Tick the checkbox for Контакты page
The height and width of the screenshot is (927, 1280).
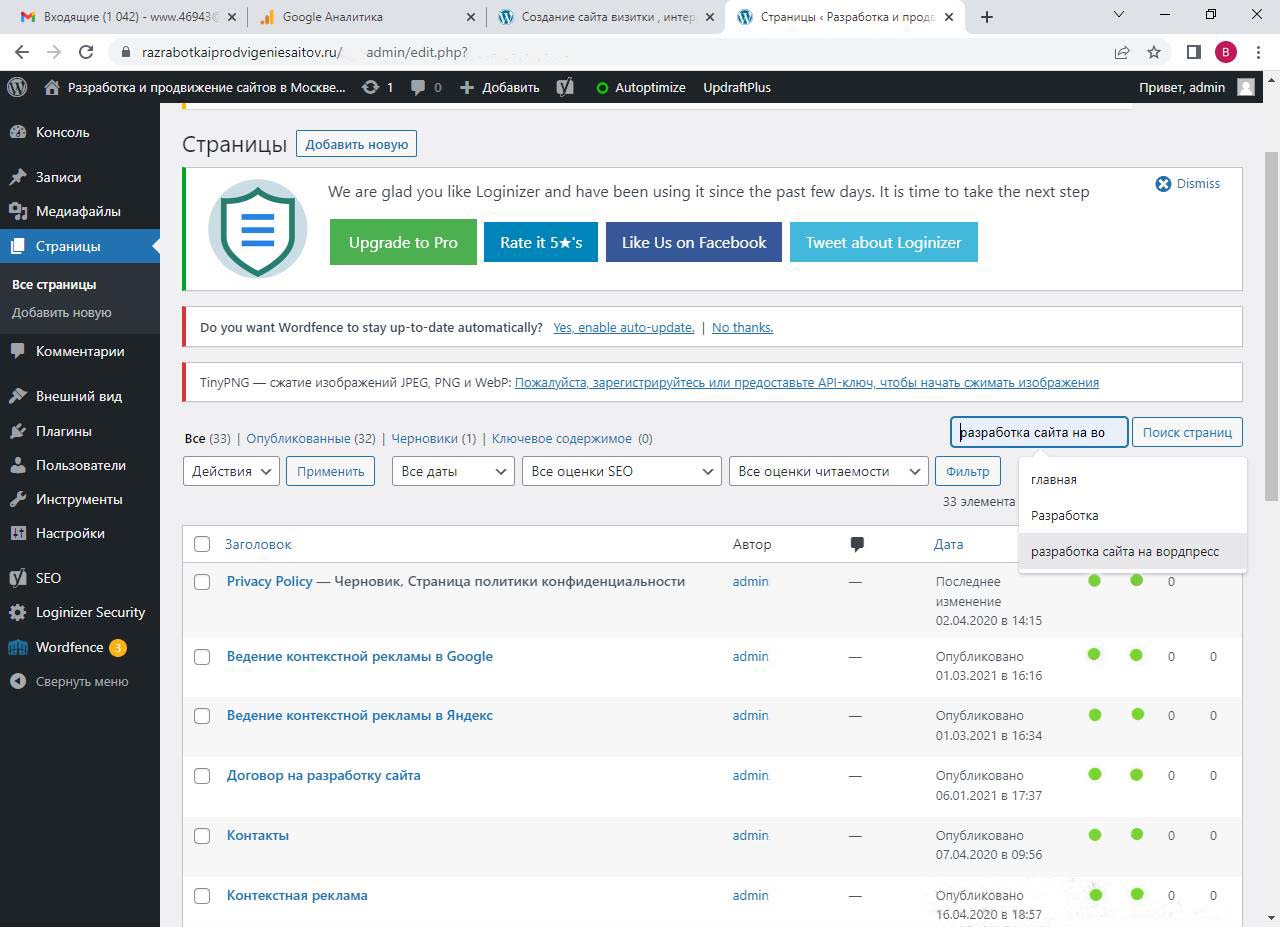pos(202,836)
